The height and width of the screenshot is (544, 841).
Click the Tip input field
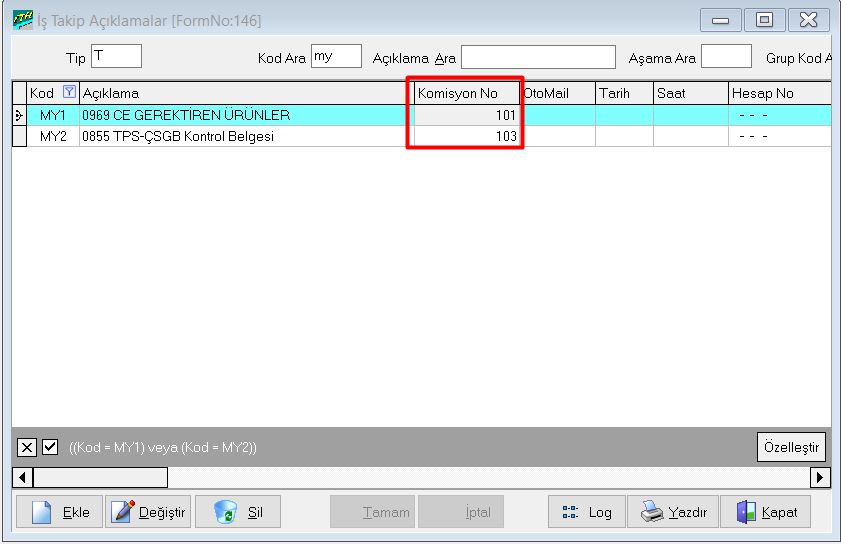pos(116,57)
